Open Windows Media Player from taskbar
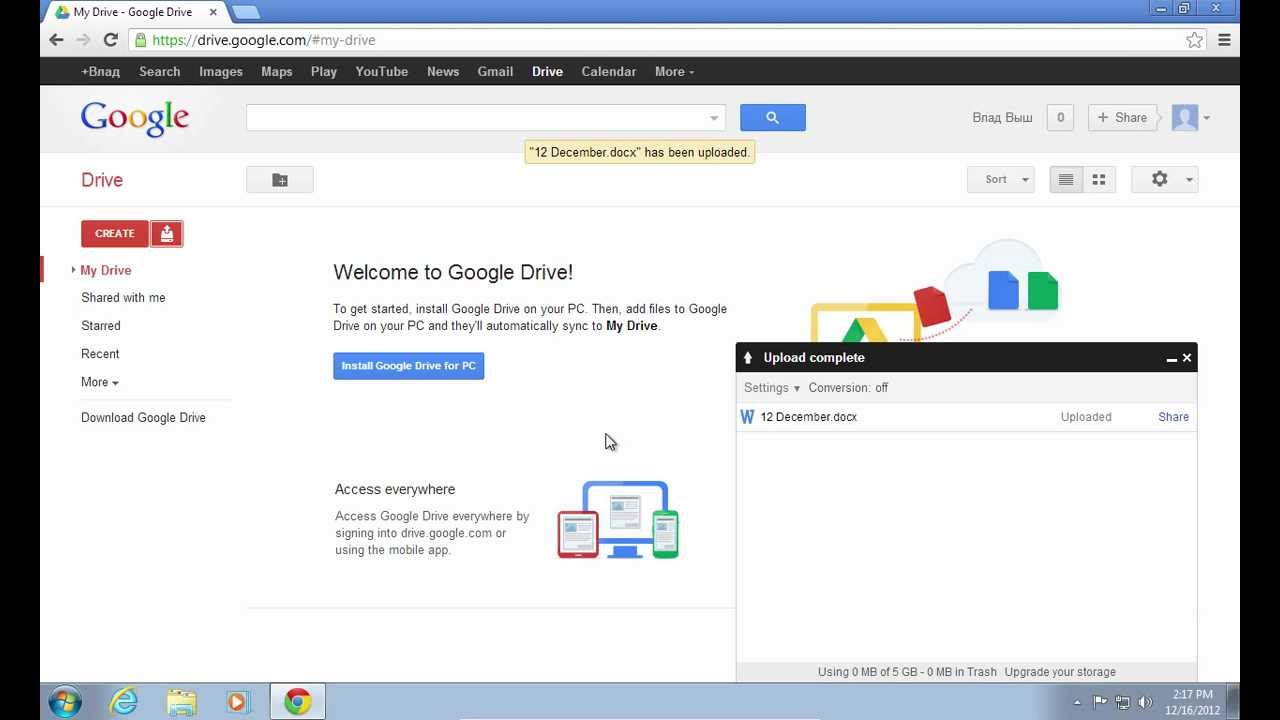Viewport: 1280px width, 720px height. tap(237, 702)
